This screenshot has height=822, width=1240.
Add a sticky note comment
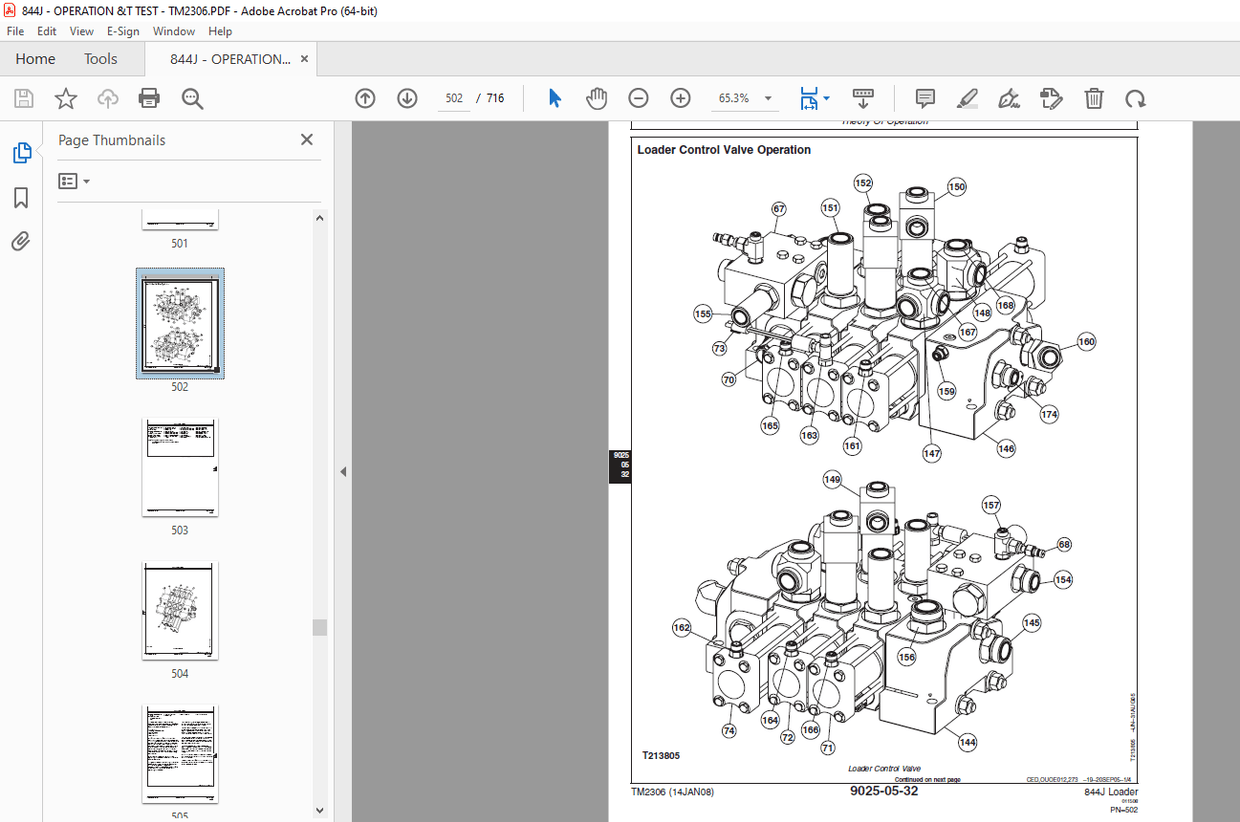point(925,98)
